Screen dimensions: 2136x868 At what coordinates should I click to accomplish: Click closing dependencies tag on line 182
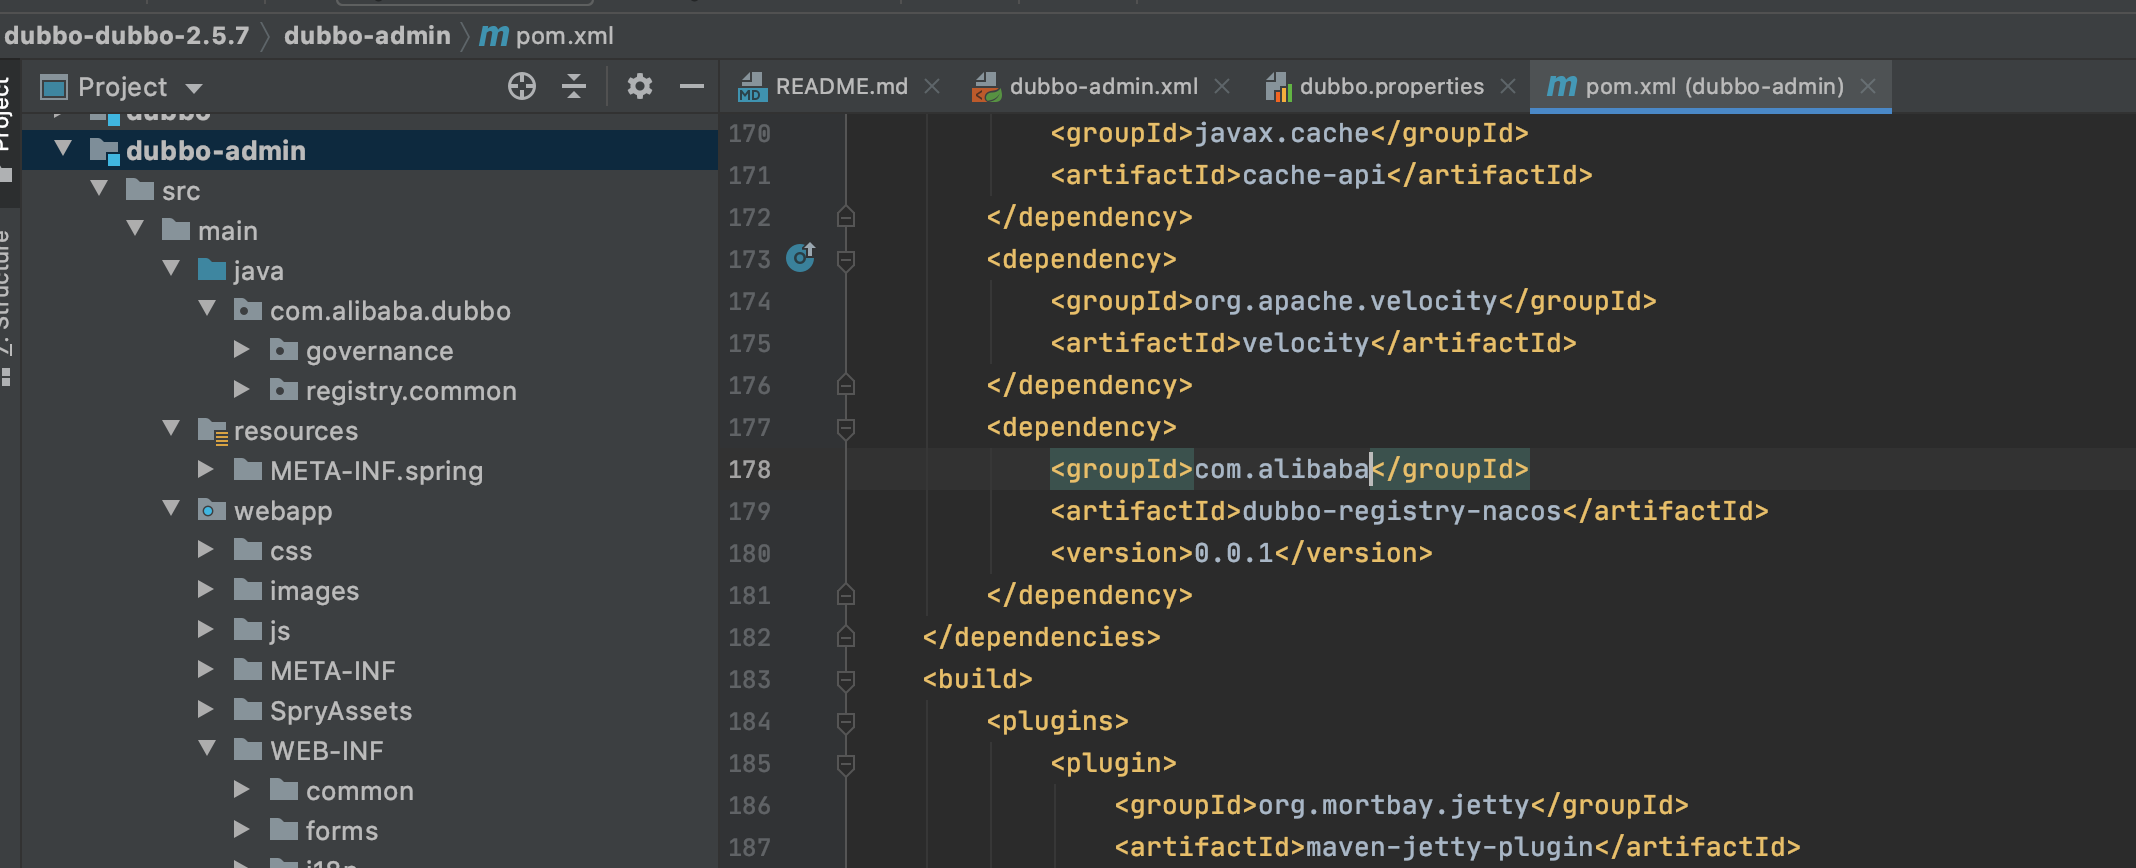[1041, 637]
